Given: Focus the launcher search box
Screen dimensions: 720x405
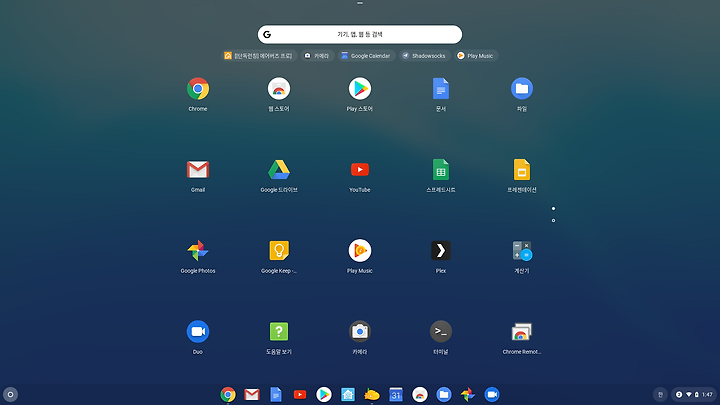Looking at the screenshot, I should pos(360,34).
